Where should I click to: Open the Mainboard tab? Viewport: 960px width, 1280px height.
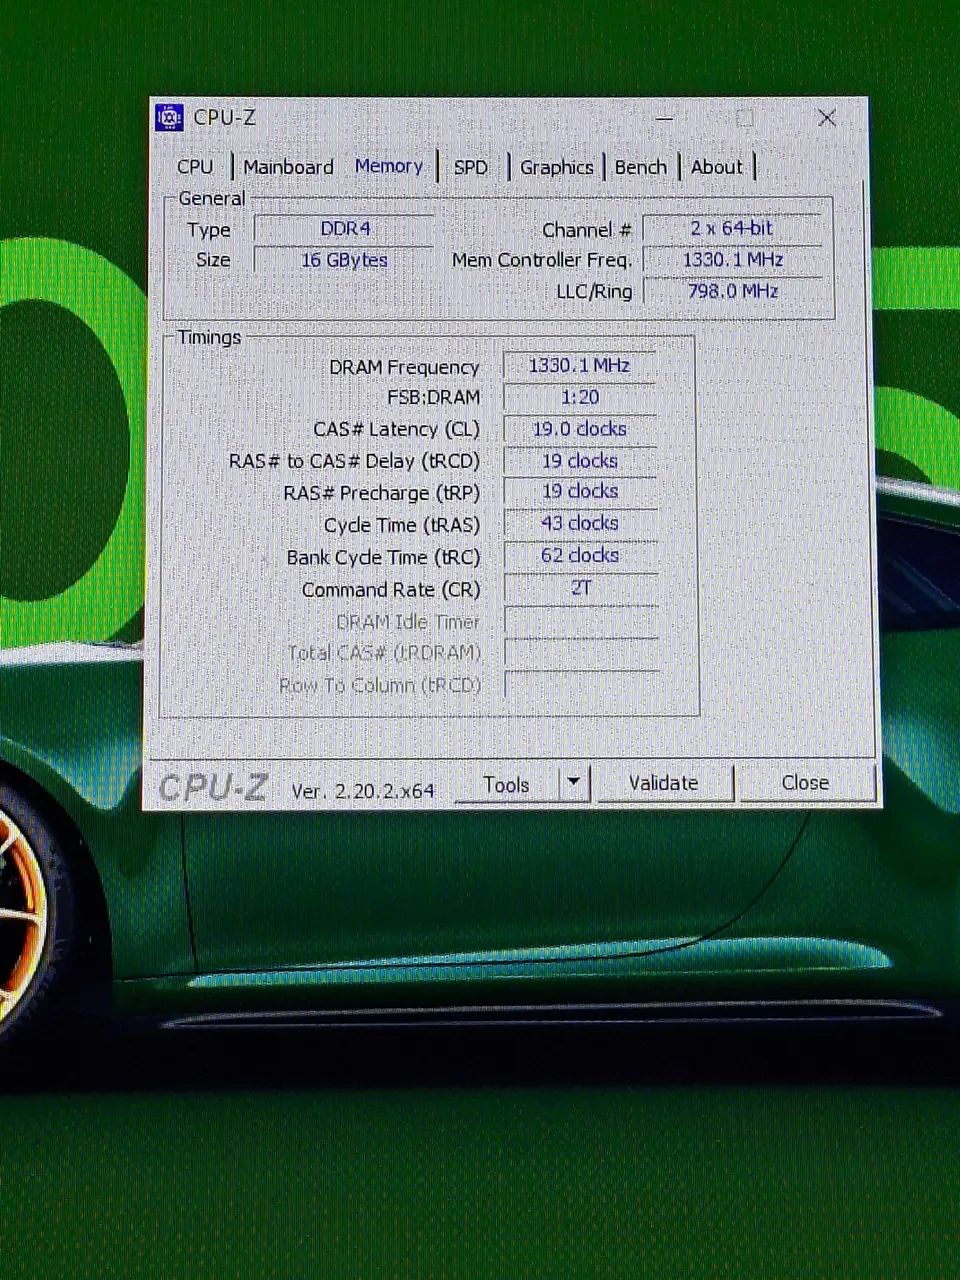(288, 167)
